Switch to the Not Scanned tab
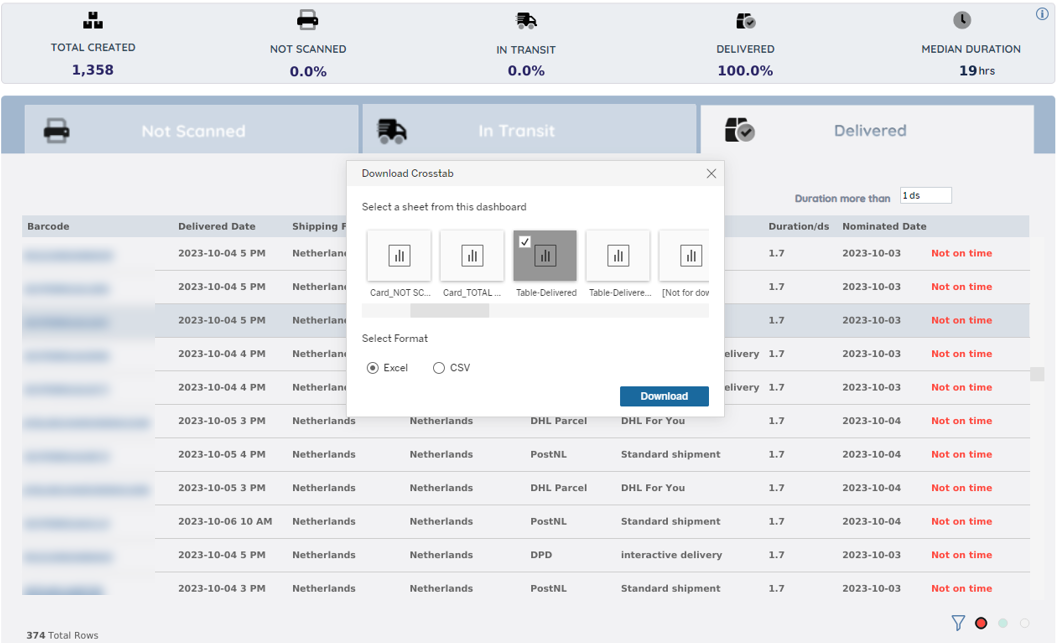 coord(192,130)
